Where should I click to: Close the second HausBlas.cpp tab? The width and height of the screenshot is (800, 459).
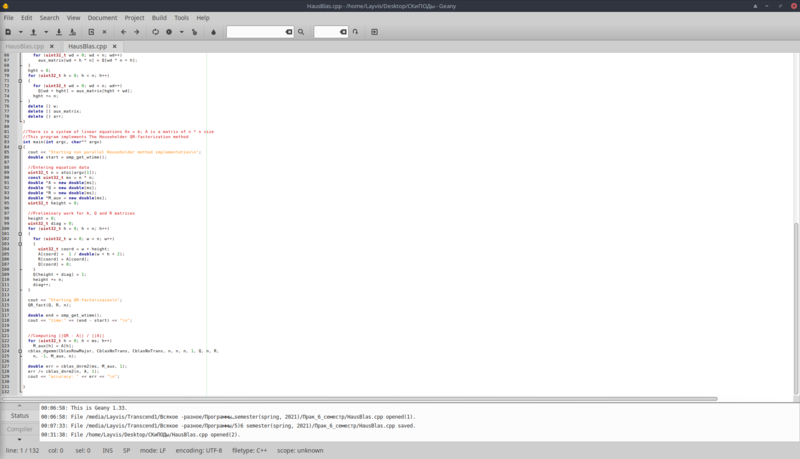115,46
